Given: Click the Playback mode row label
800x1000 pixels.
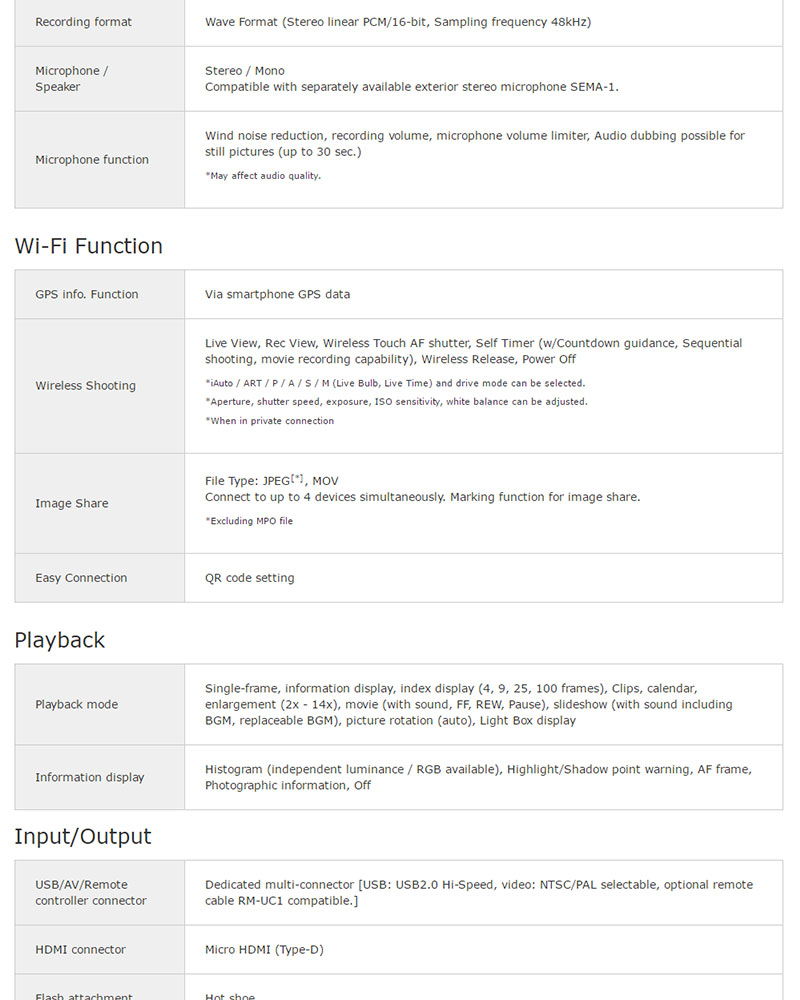Looking at the screenshot, I should [x=76, y=705].
